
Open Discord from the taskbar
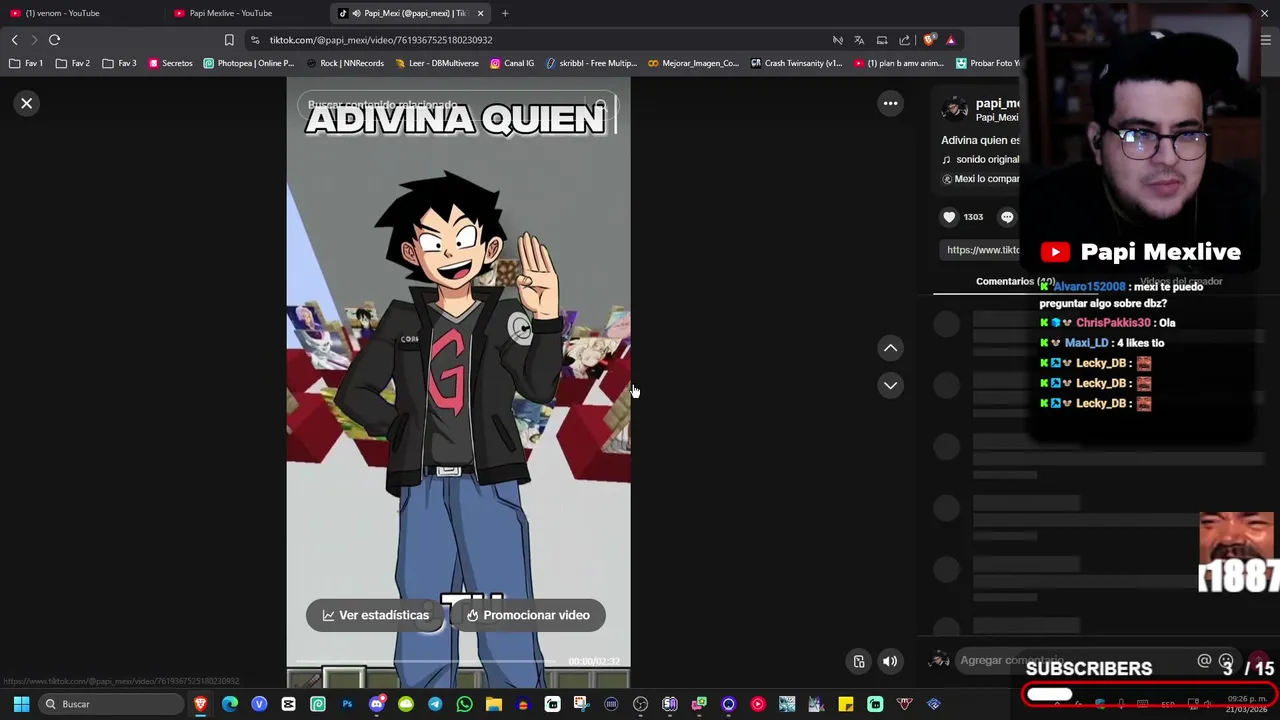376,704
